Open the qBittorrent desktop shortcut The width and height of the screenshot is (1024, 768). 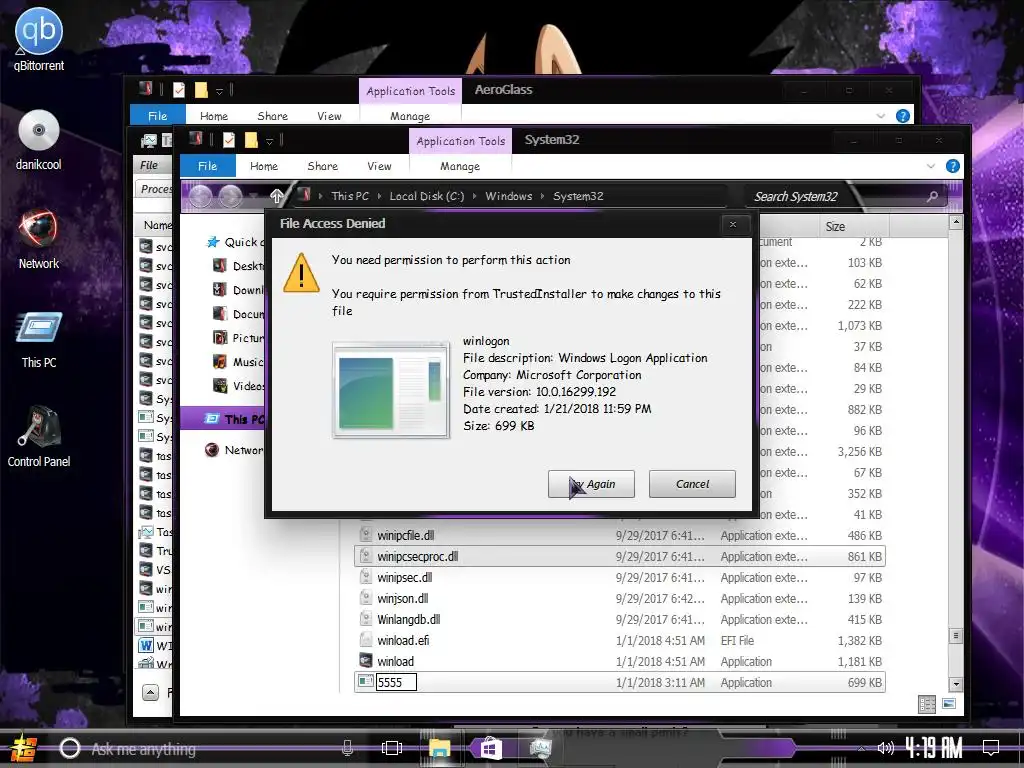pyautogui.click(x=39, y=39)
